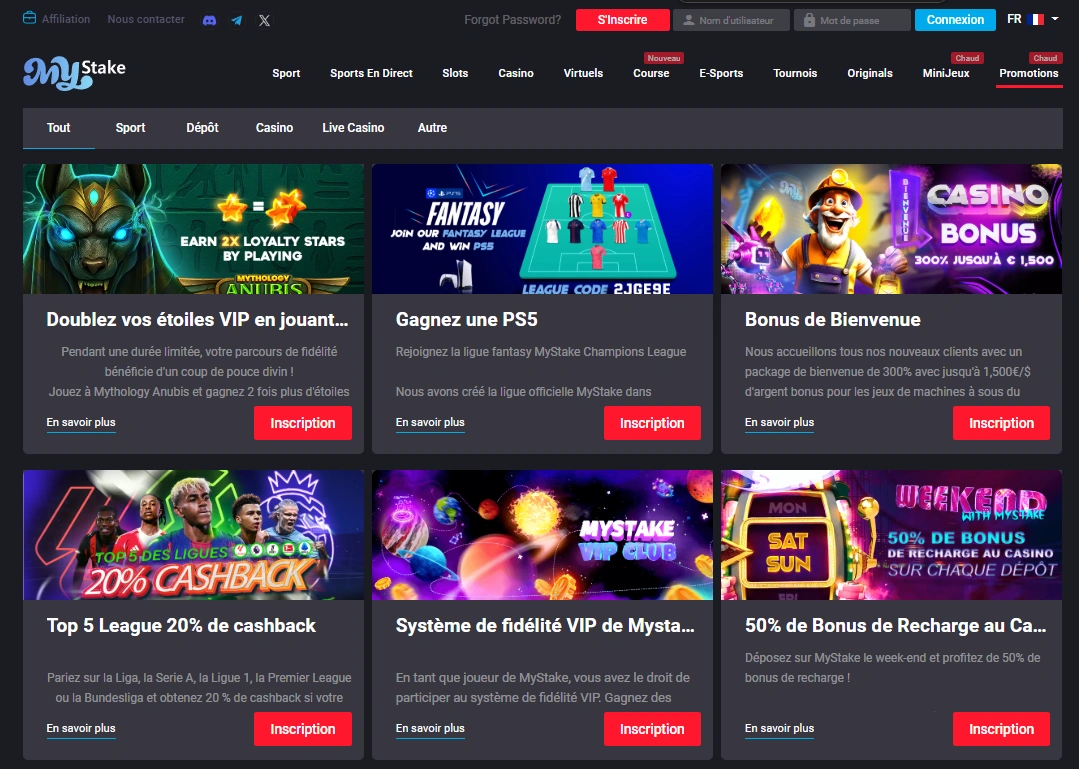This screenshot has height=769, width=1079.
Task: Open the MiniJeux menu item
Action: coord(946,73)
